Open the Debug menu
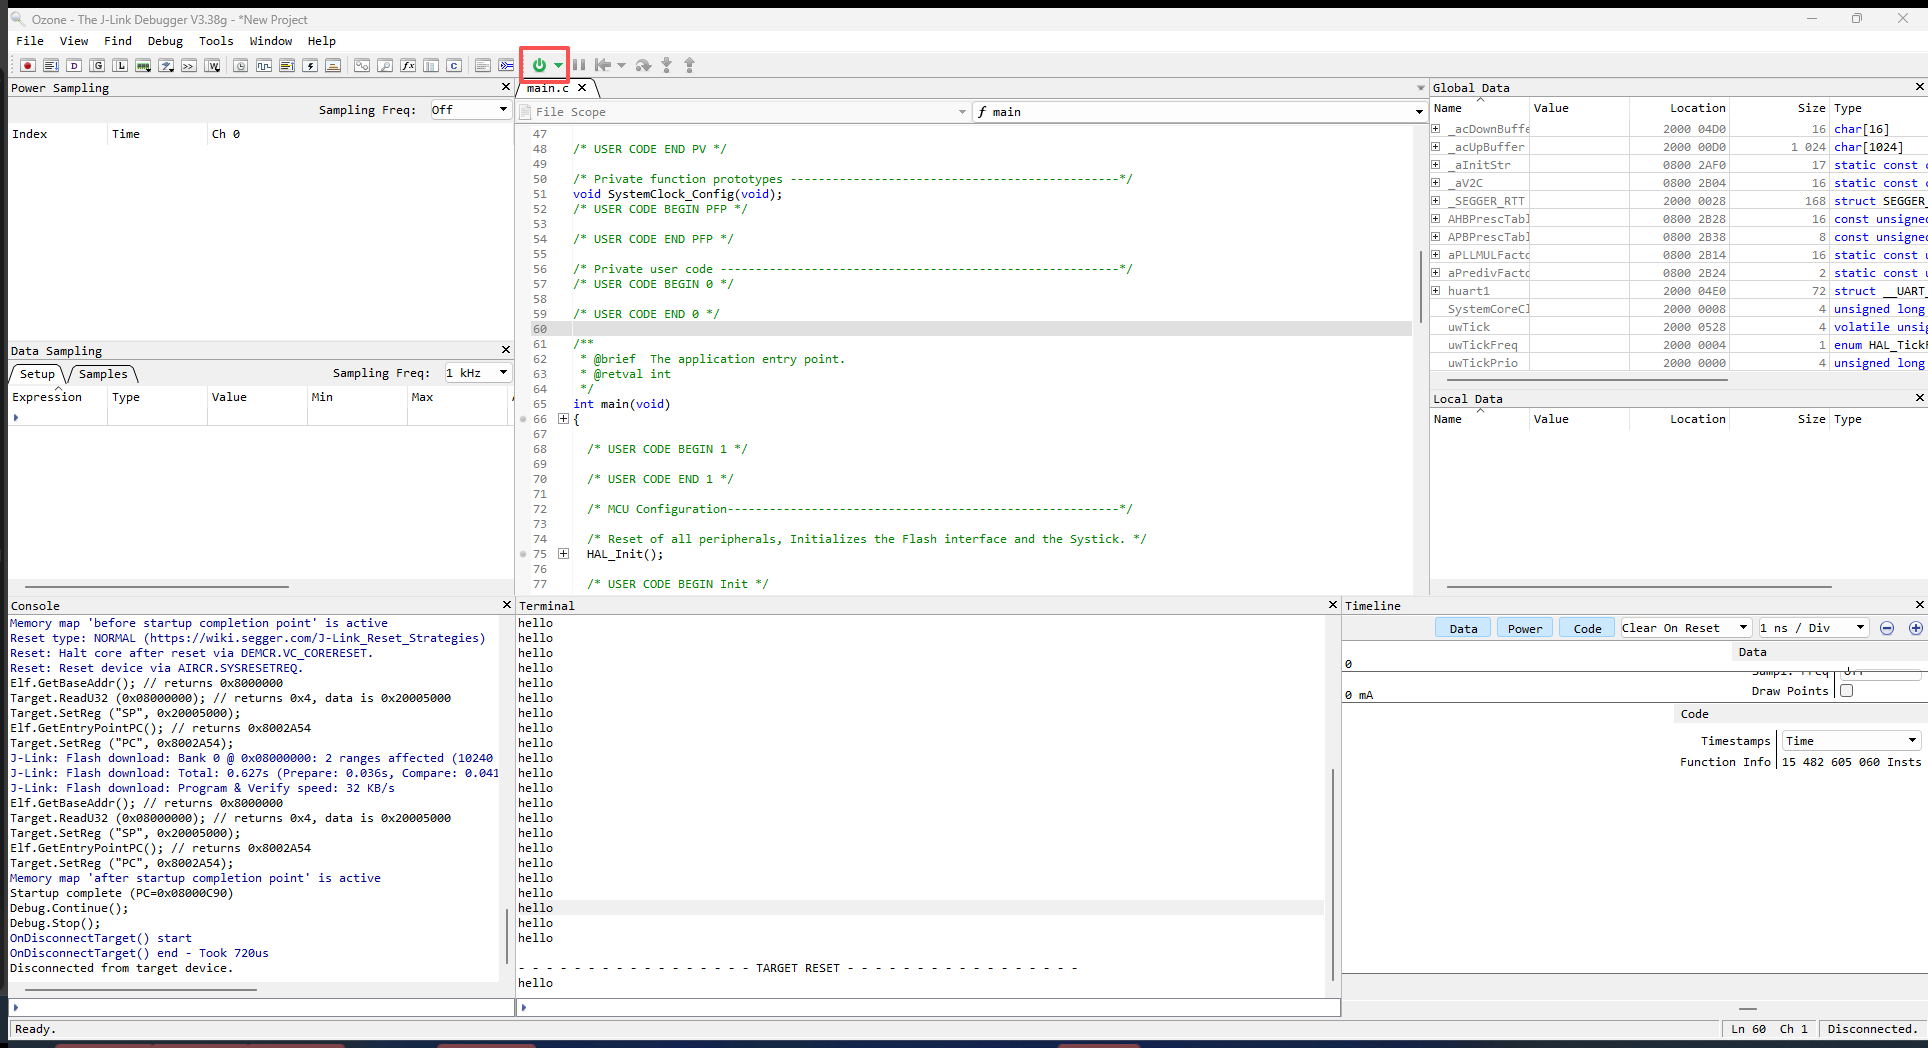The image size is (1928, 1048). pyautogui.click(x=165, y=41)
